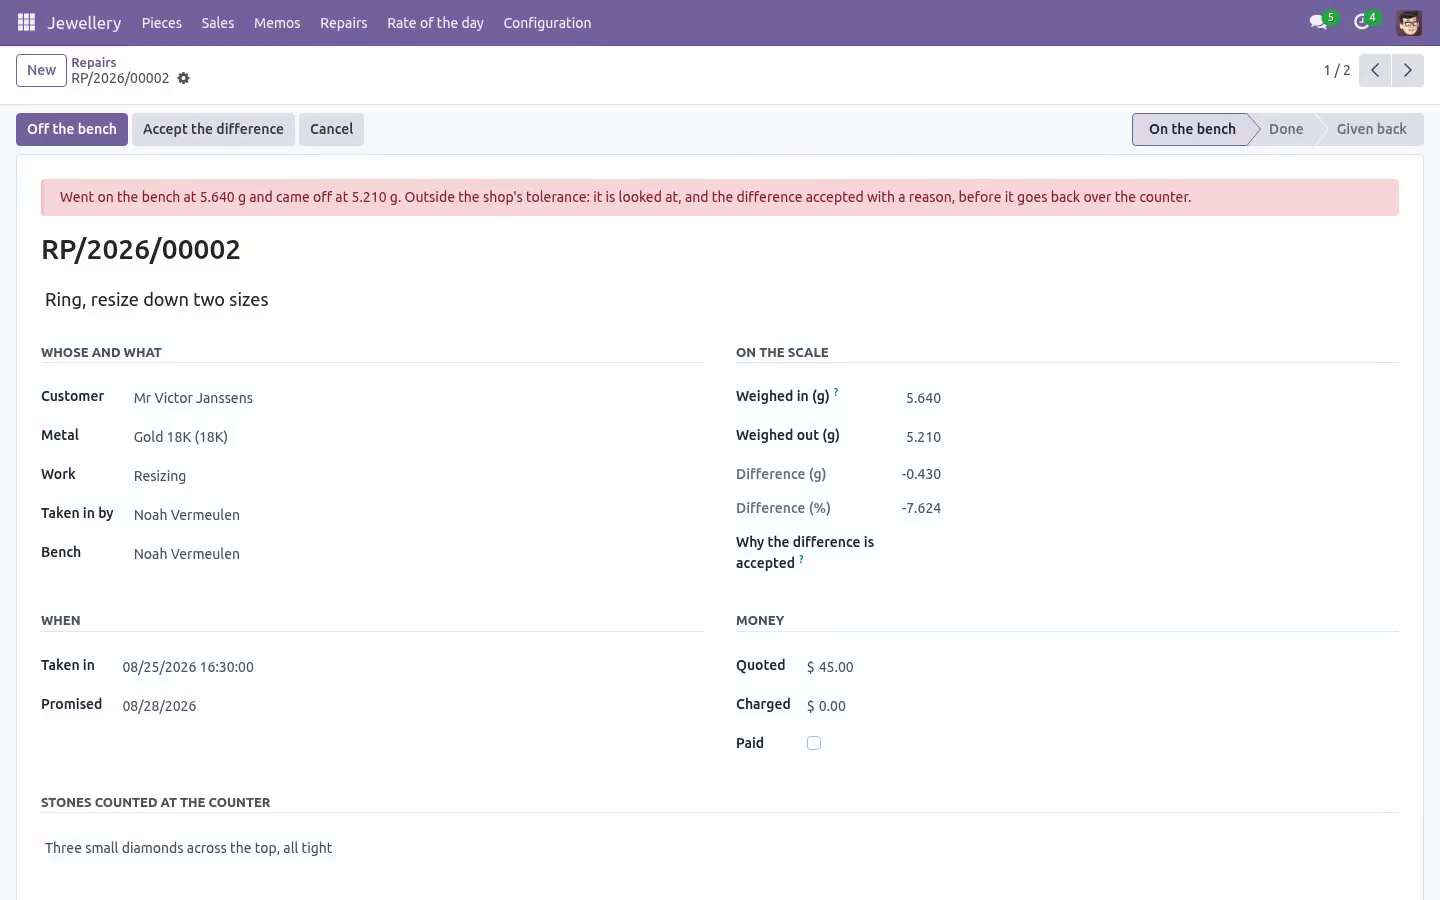Go to the next repair record
This screenshot has height=900, width=1440.
(1408, 70)
